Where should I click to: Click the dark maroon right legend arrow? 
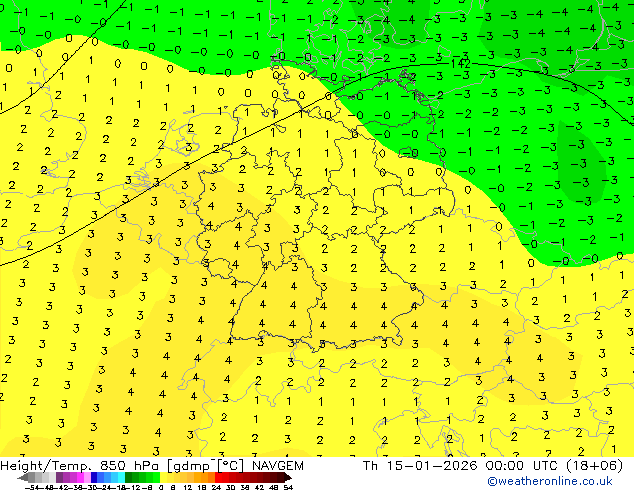point(288,478)
